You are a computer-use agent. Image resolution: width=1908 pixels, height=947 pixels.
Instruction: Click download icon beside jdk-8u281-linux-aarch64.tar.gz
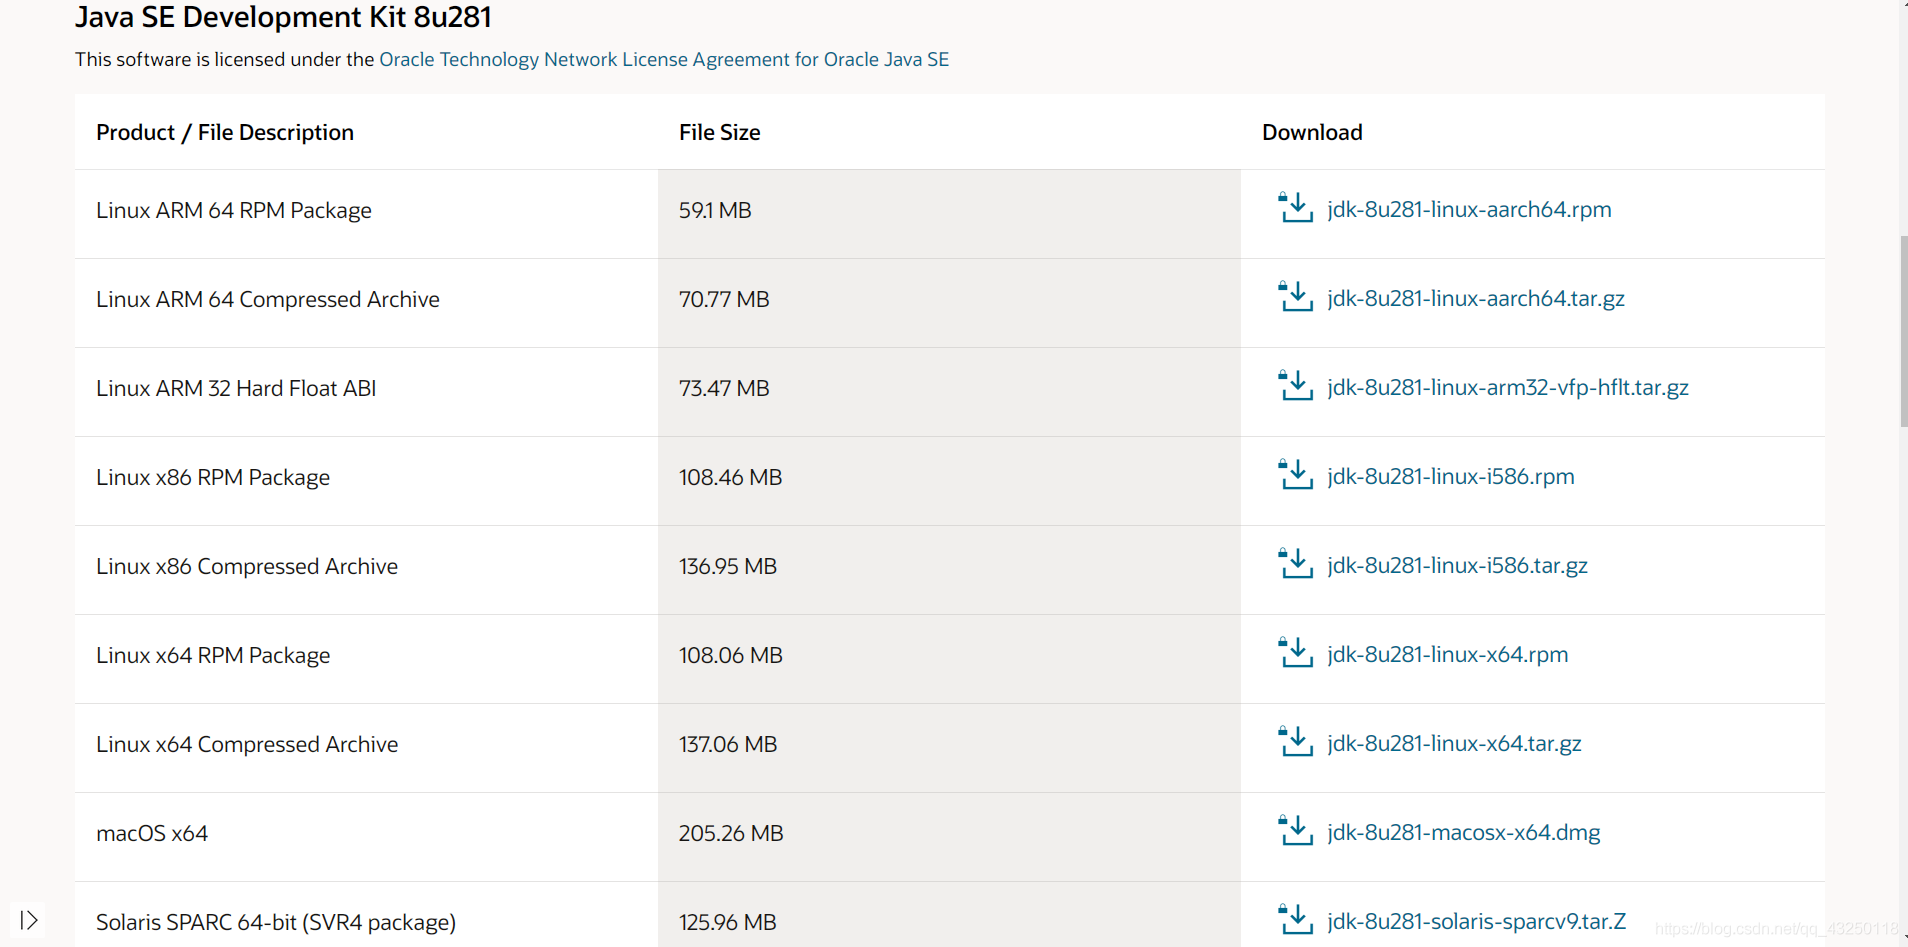tap(1295, 297)
